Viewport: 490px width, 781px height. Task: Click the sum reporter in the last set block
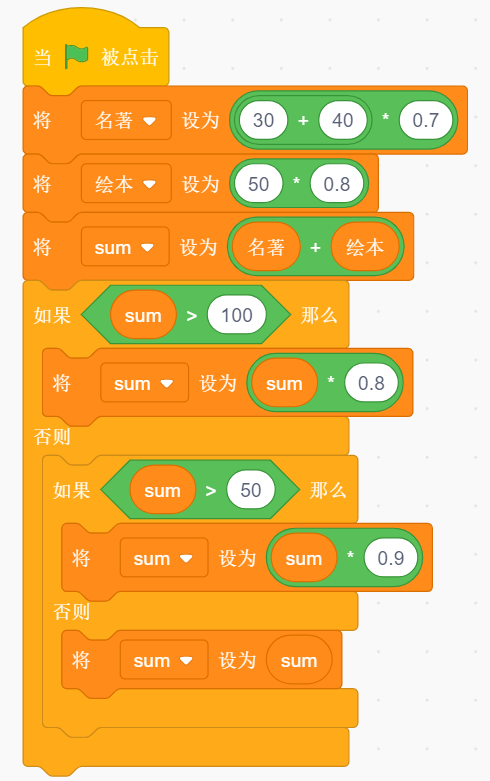299,660
